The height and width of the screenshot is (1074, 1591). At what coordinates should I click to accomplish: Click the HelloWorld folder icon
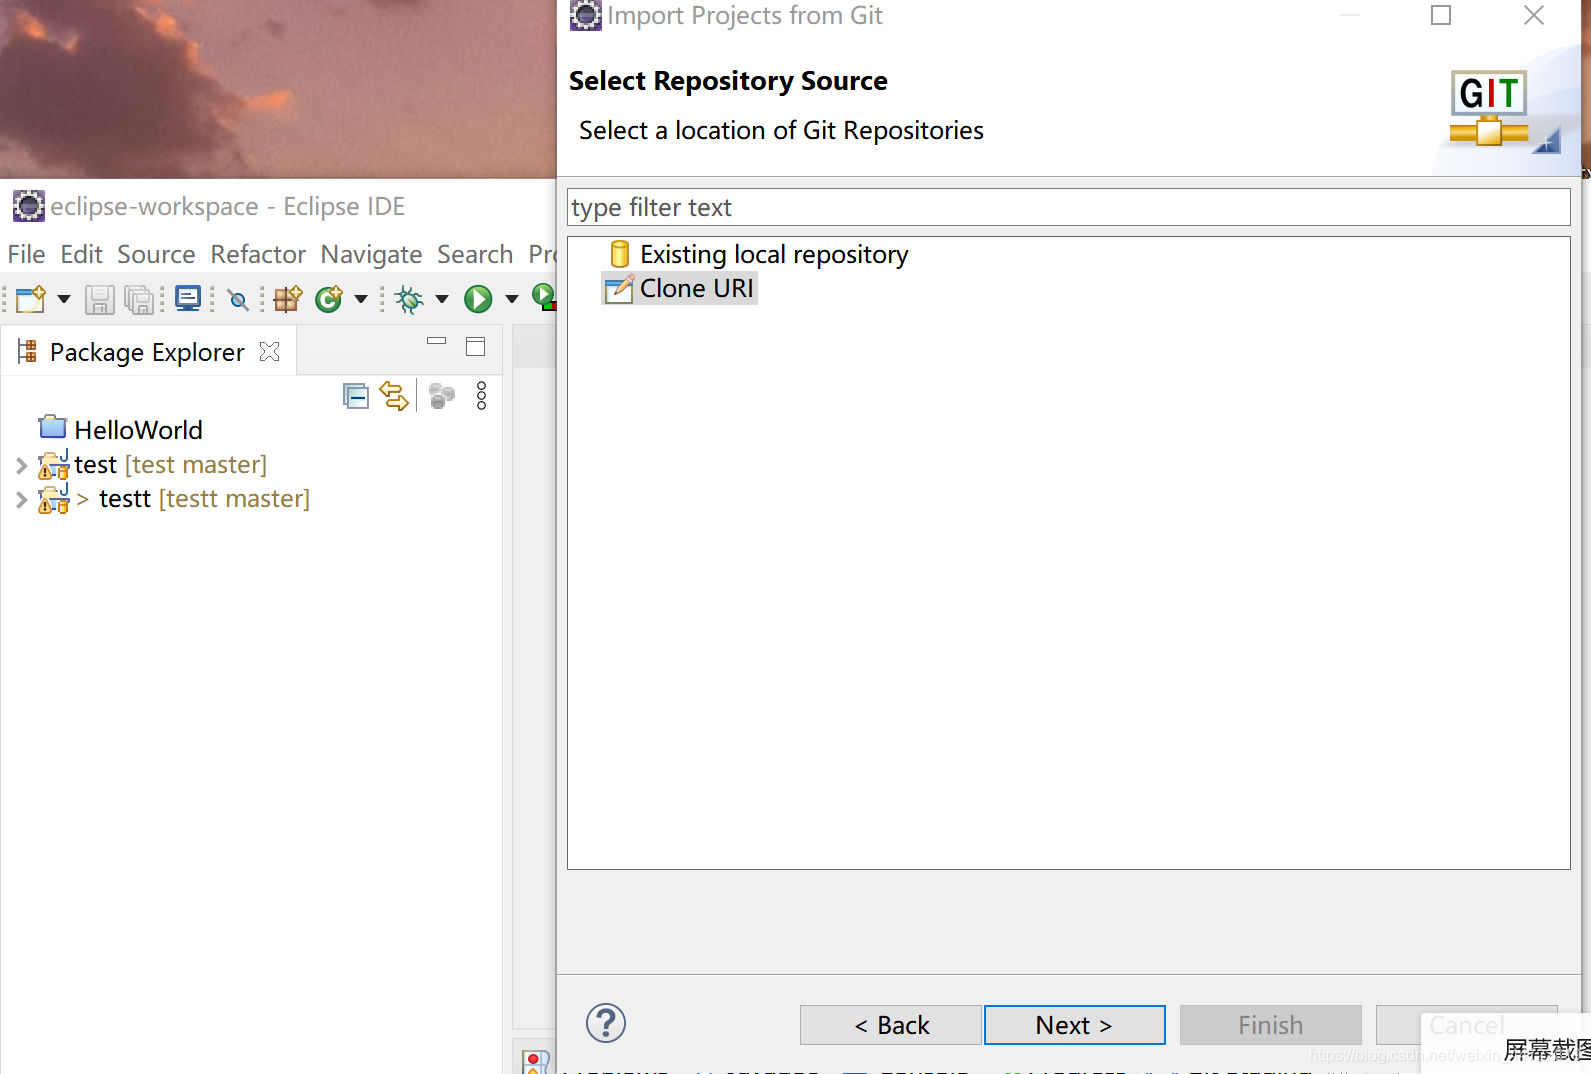[x=53, y=427]
